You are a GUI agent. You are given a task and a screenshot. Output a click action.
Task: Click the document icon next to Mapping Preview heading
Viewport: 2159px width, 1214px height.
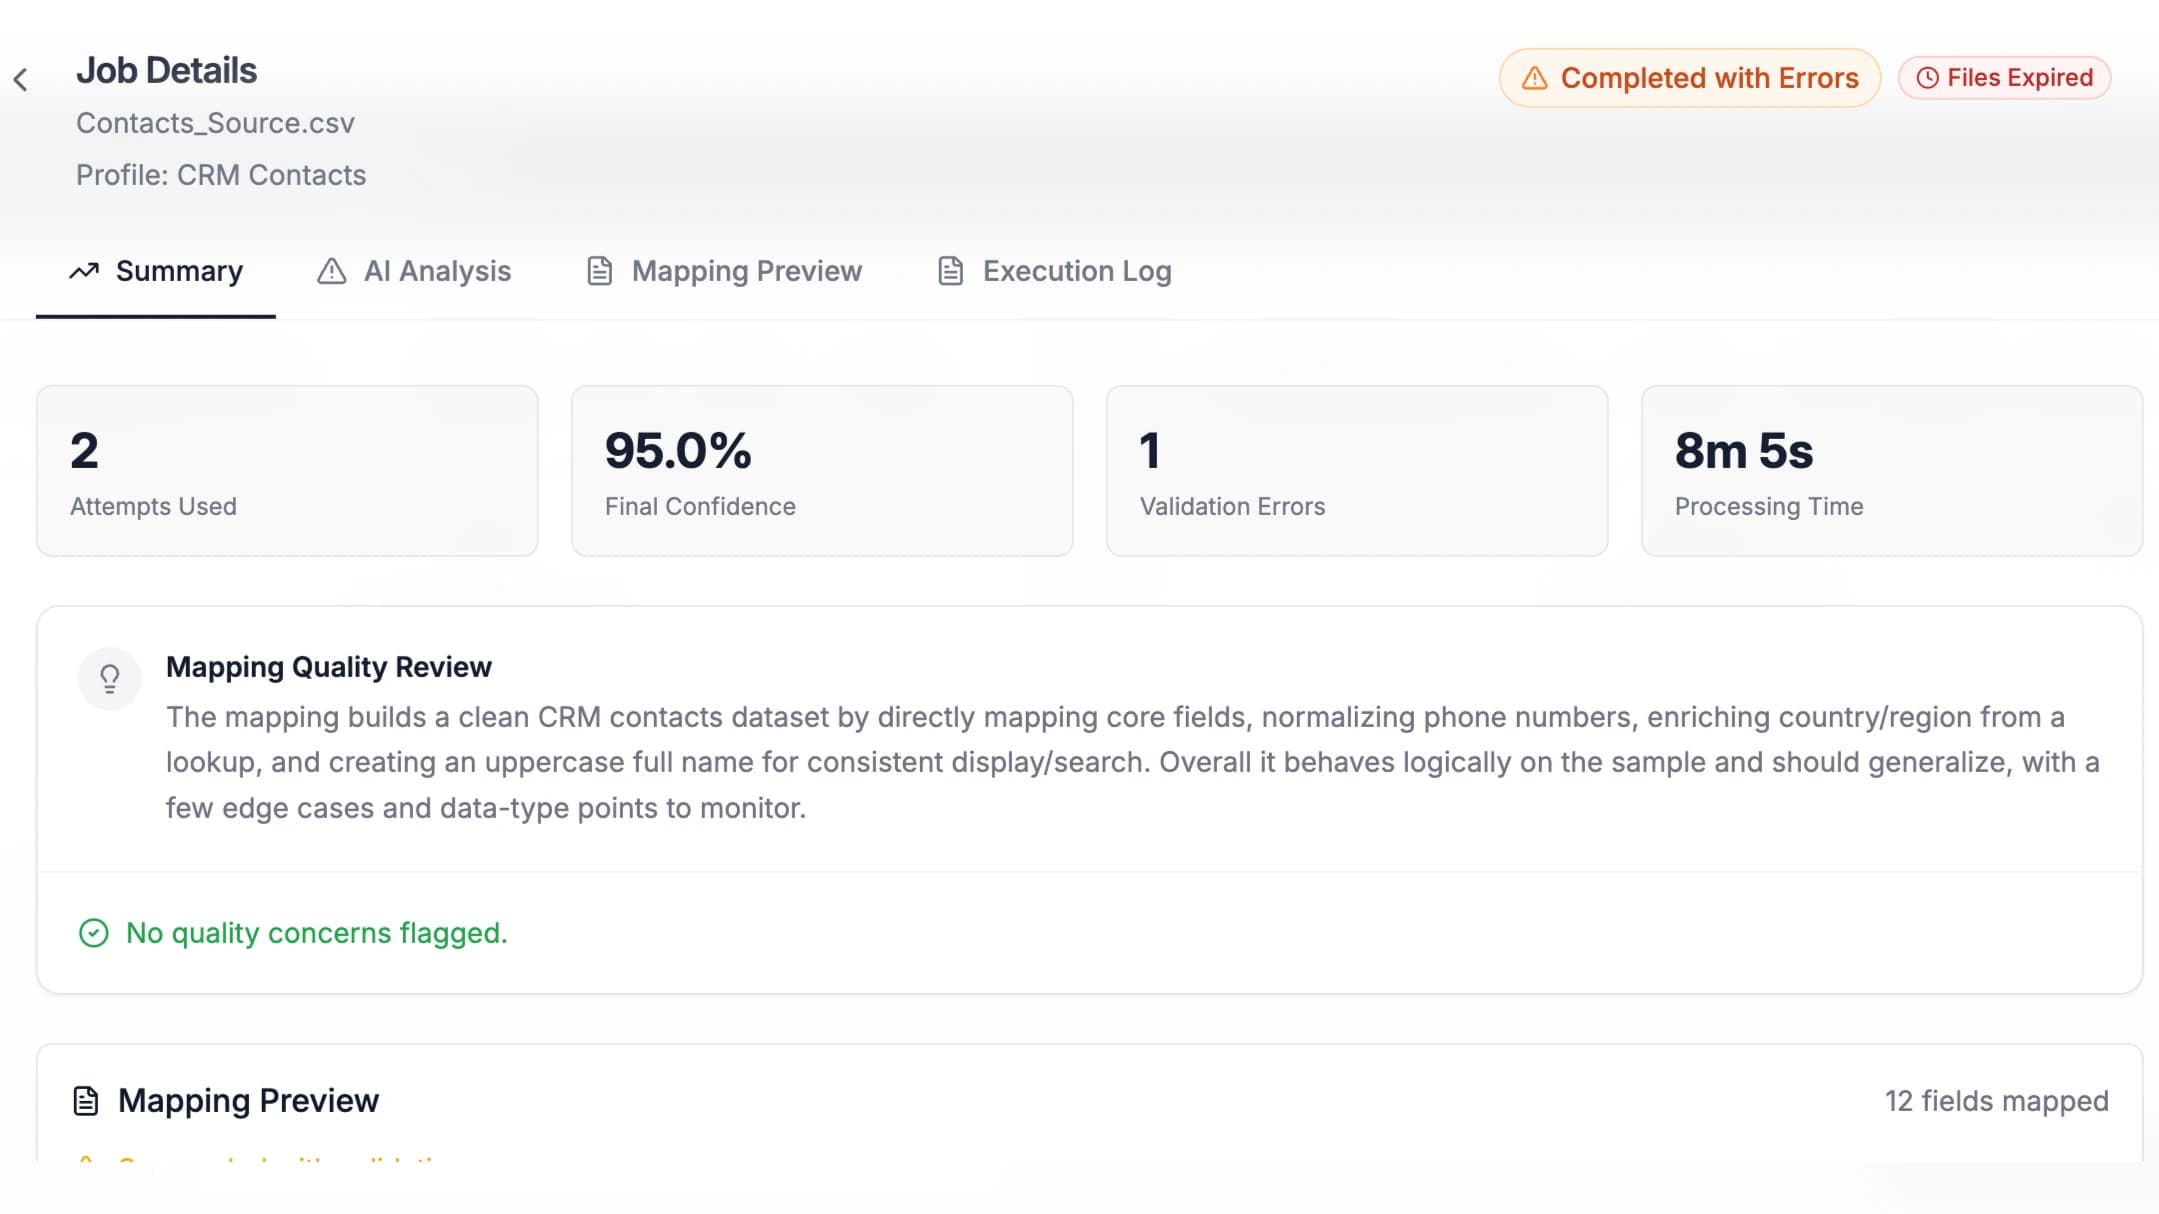[86, 1101]
